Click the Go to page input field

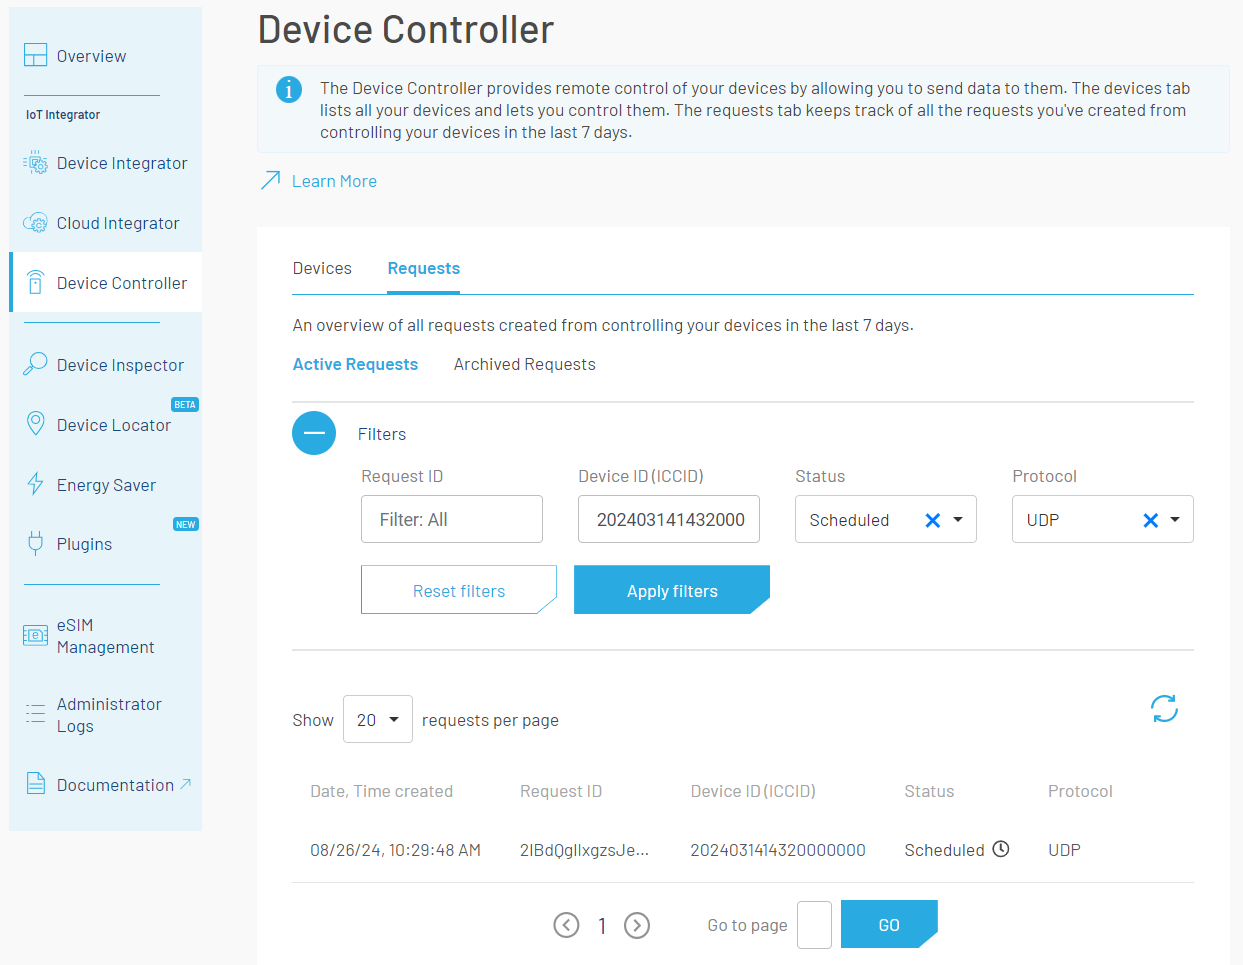[814, 925]
